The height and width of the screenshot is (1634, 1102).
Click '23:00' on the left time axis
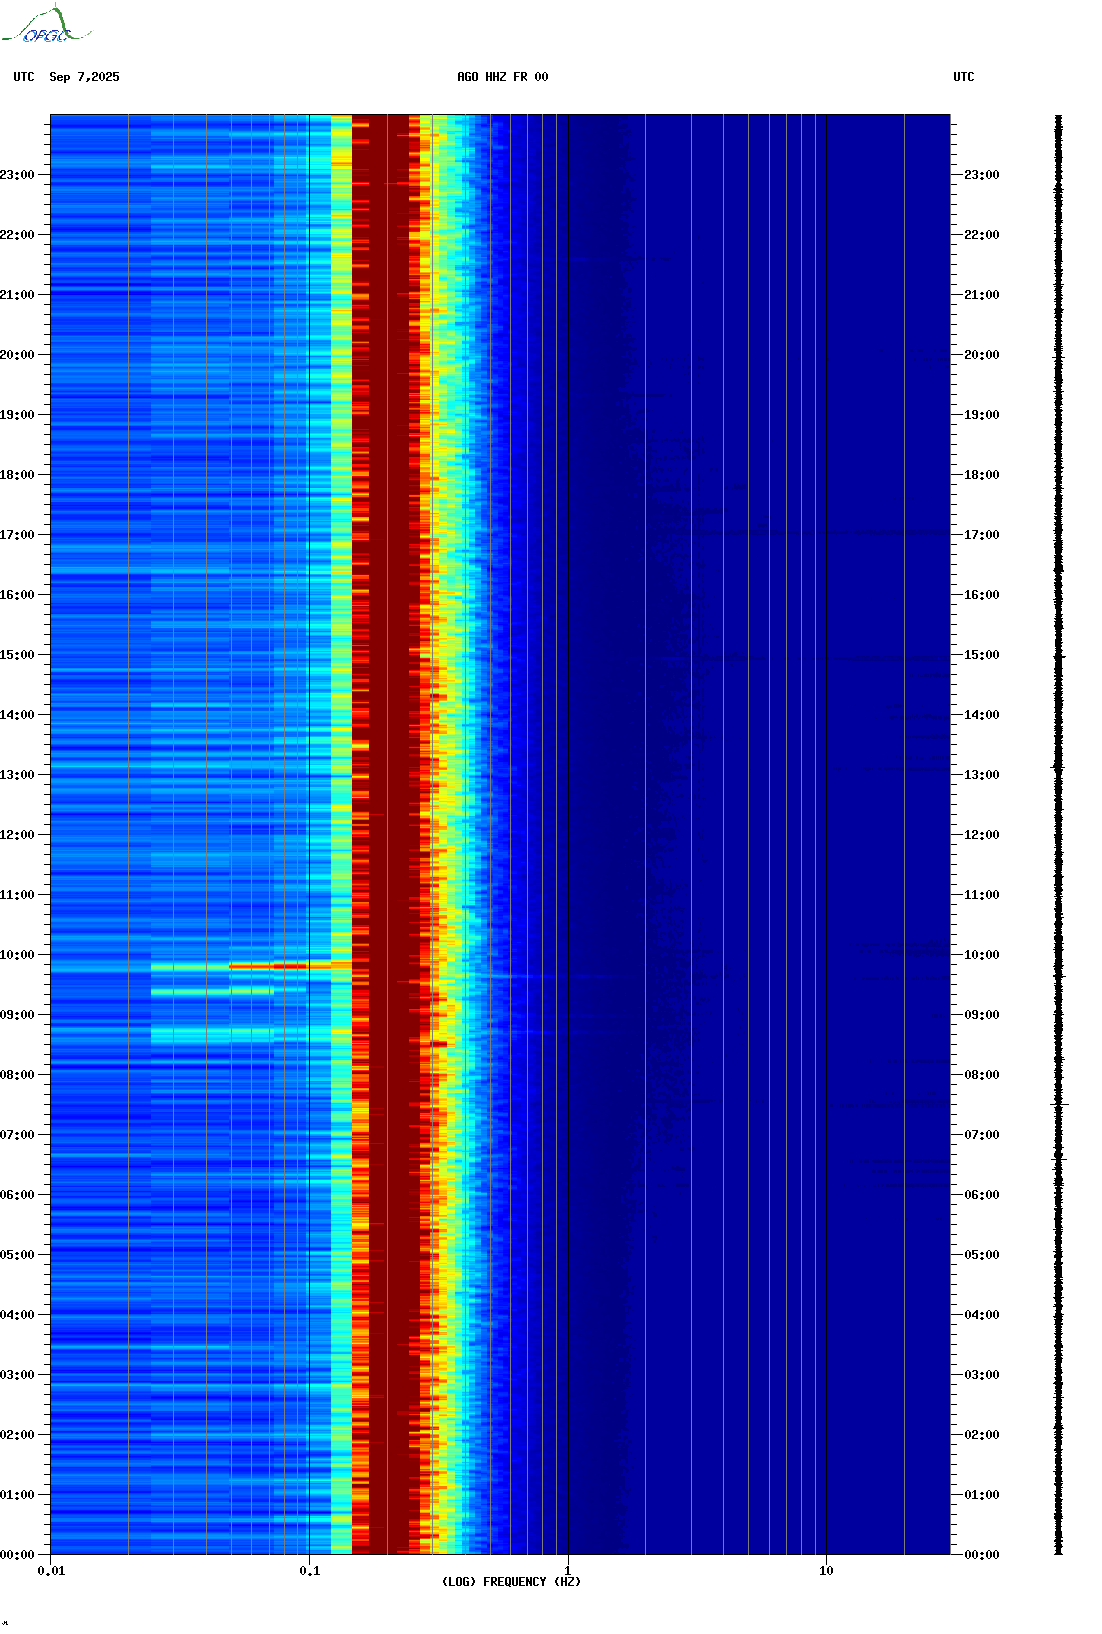(x=17, y=175)
